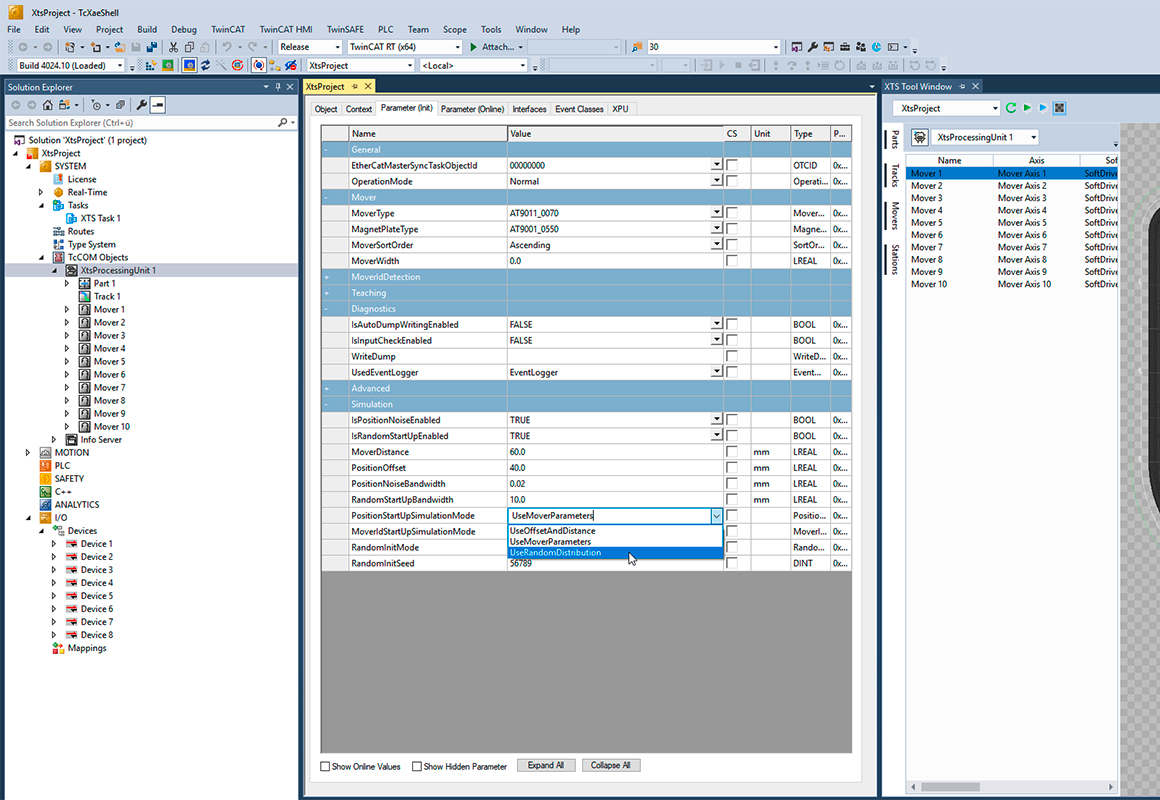Screen dimensions: 1160x800
Task: Click the XtsProcessingUnit icon in XTS Tool Window
Action: pos(919,139)
